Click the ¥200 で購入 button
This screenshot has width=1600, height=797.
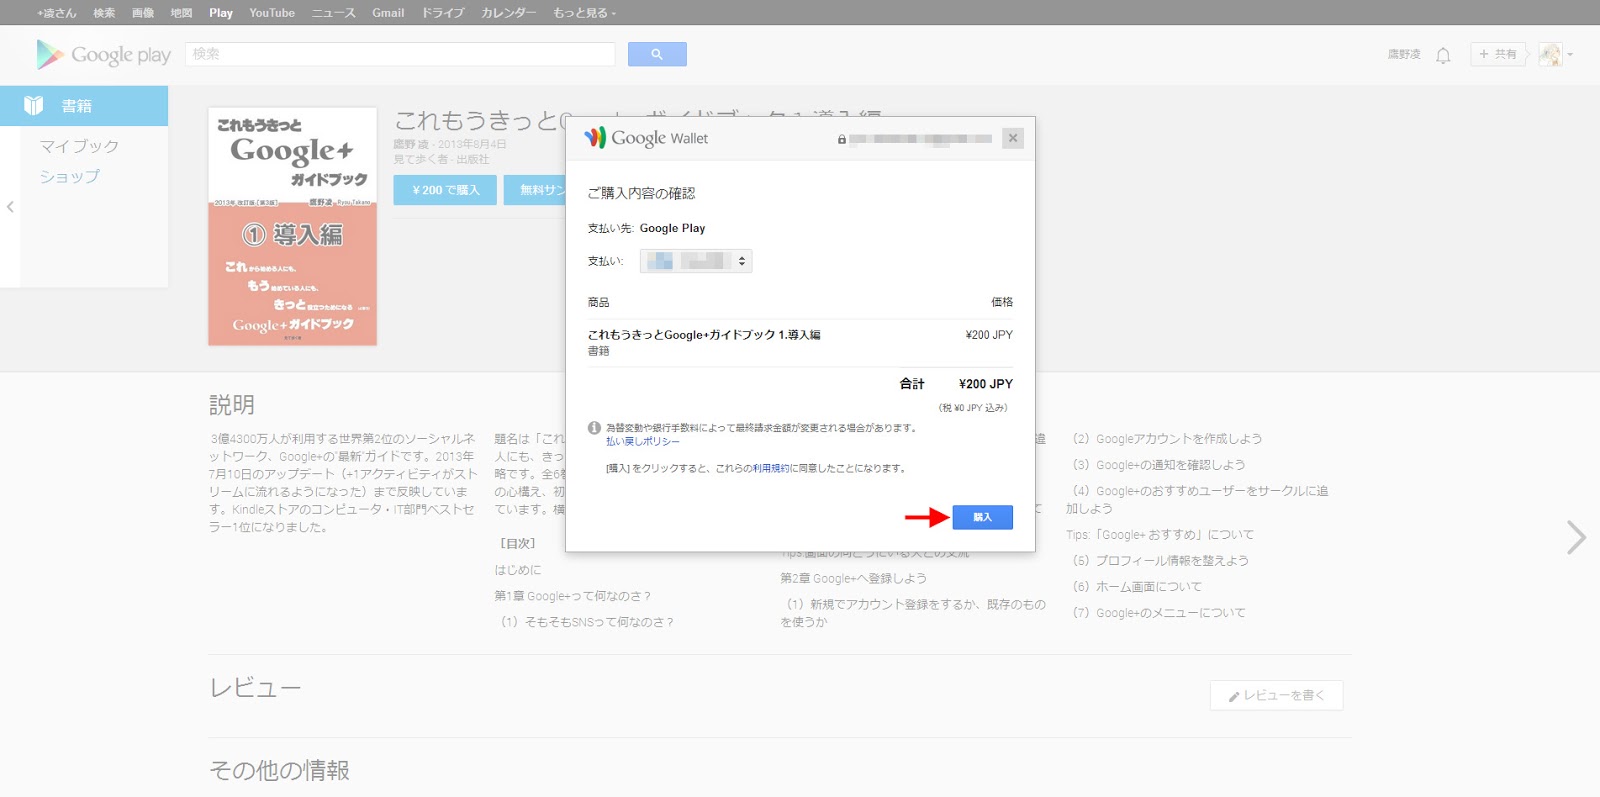click(x=445, y=190)
